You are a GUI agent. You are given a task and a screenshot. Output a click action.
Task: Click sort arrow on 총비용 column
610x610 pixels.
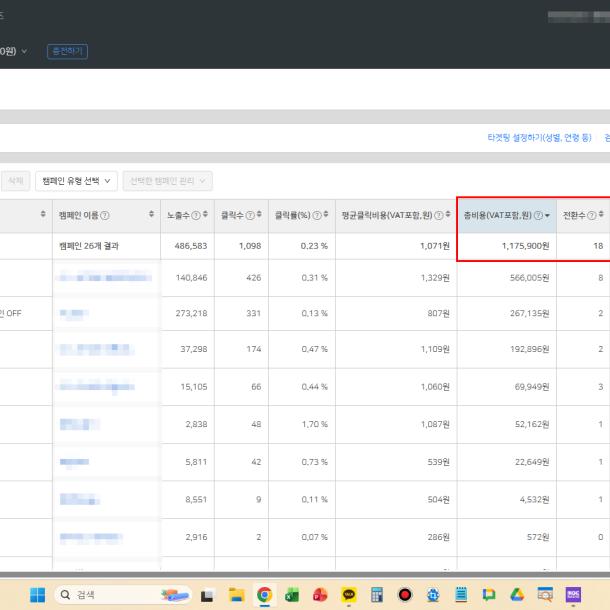[x=547, y=216]
